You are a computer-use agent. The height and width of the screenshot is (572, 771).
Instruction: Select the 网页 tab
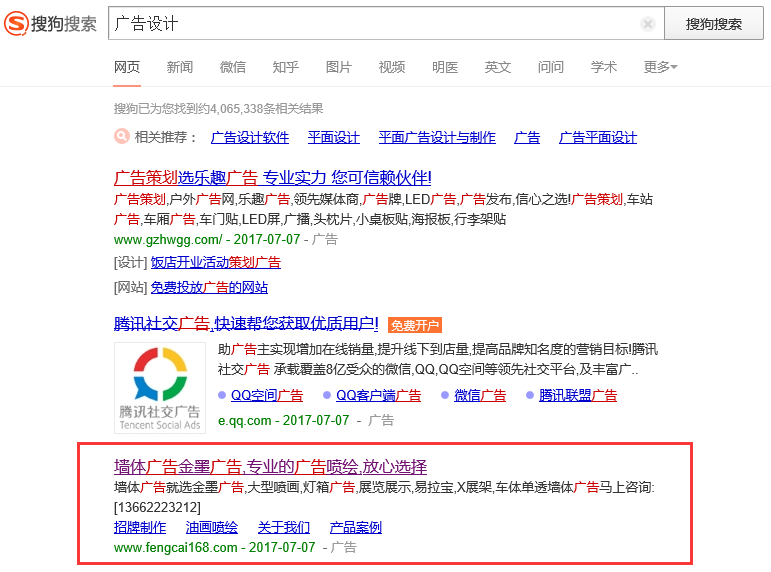coord(127,67)
